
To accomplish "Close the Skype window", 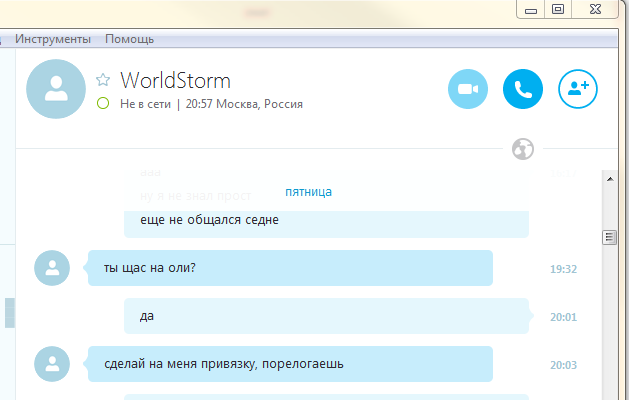I will 595,9.
